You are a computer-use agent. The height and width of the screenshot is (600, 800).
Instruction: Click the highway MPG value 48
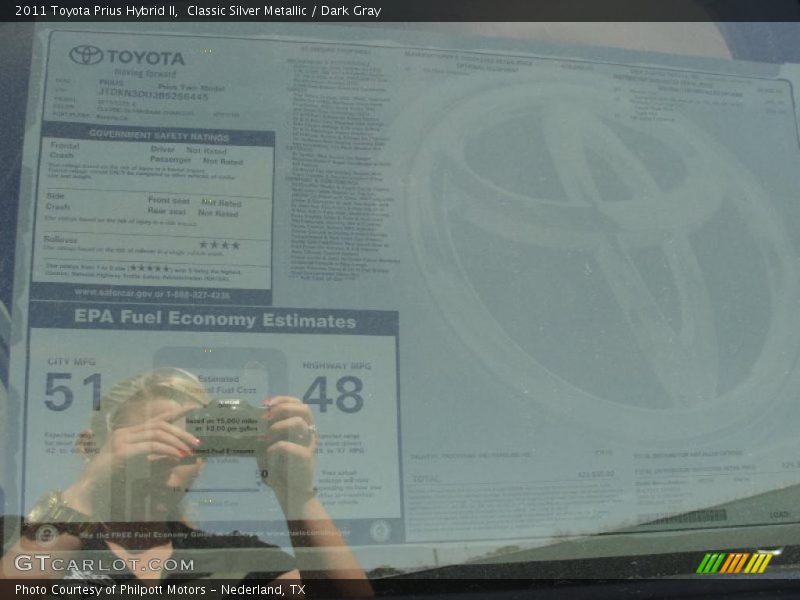click(333, 394)
